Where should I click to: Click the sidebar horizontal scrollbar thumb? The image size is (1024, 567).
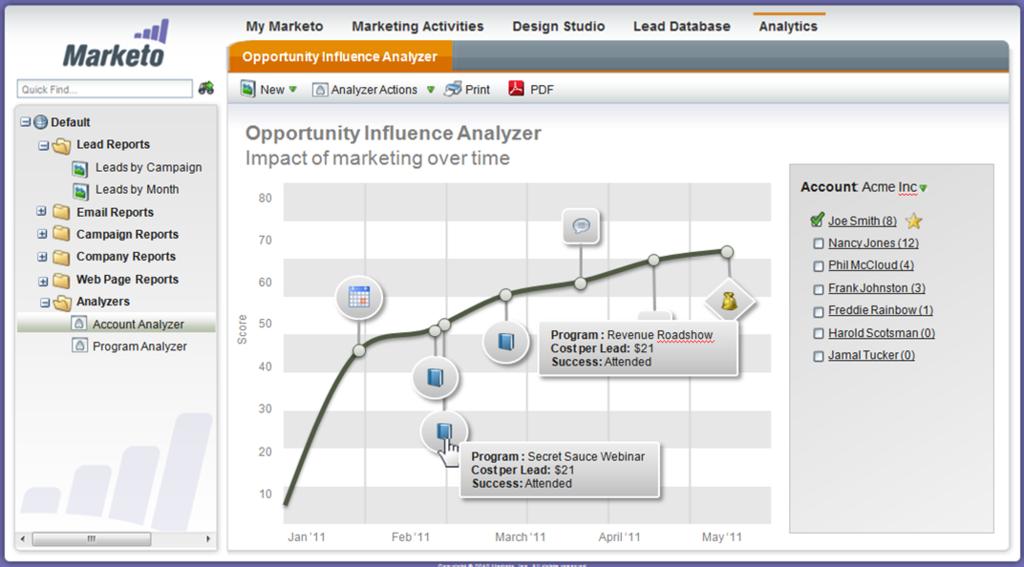pos(91,539)
